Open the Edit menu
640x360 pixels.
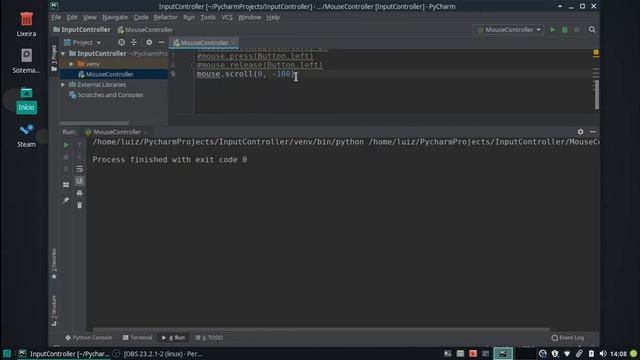pyautogui.click(x=72, y=17)
